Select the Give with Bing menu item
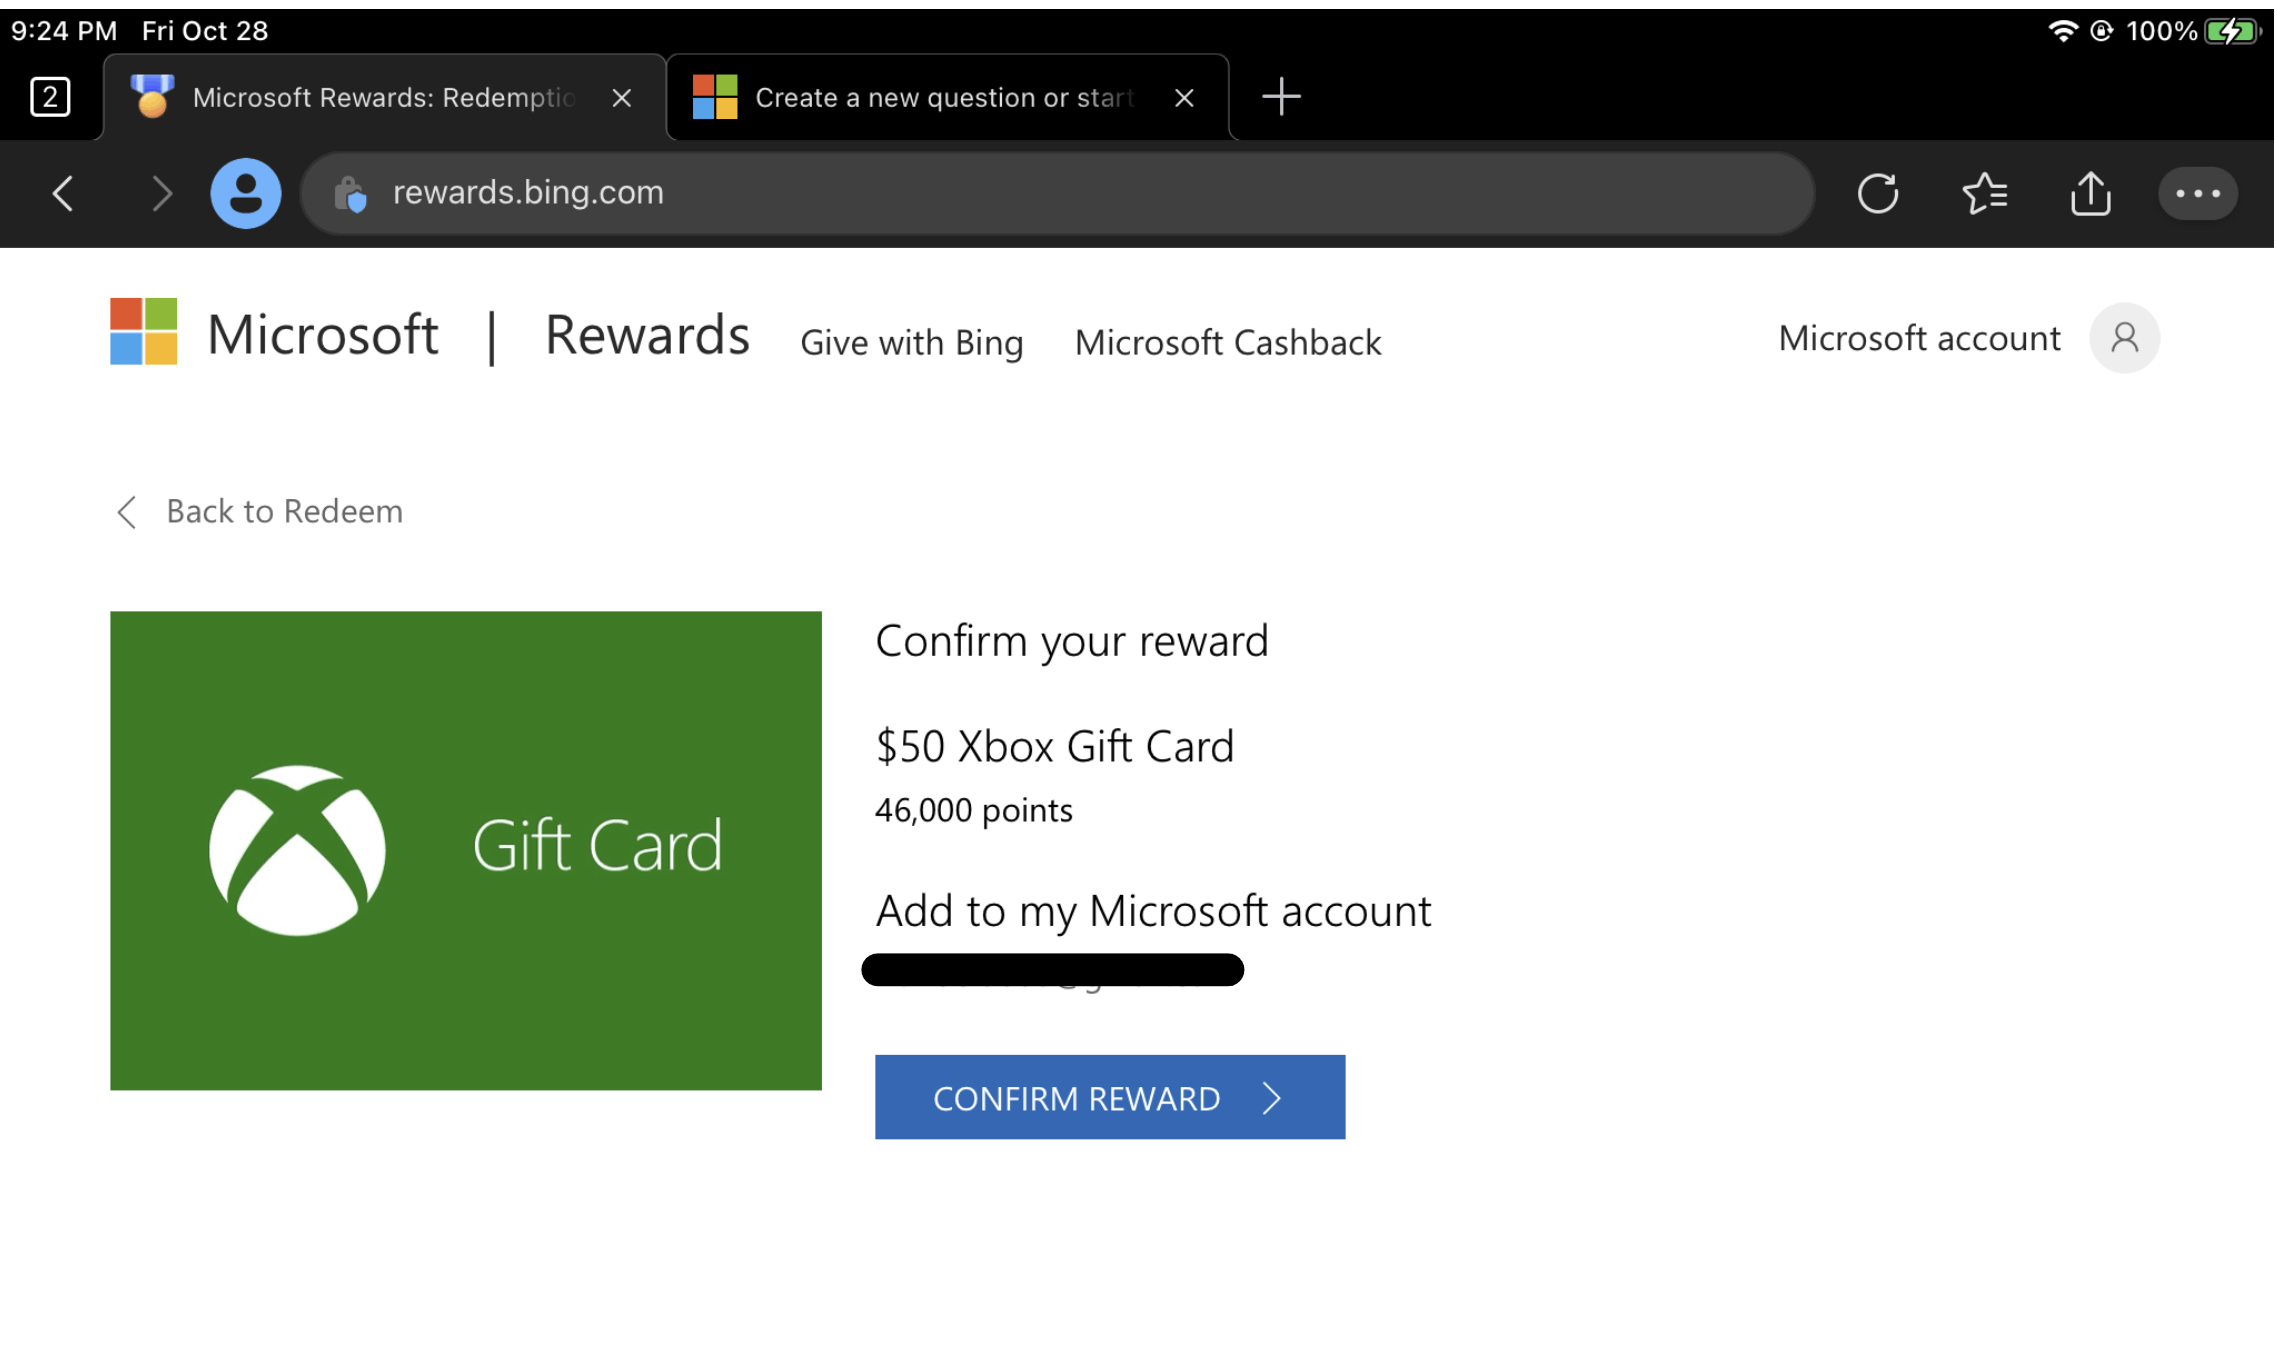 tap(913, 342)
